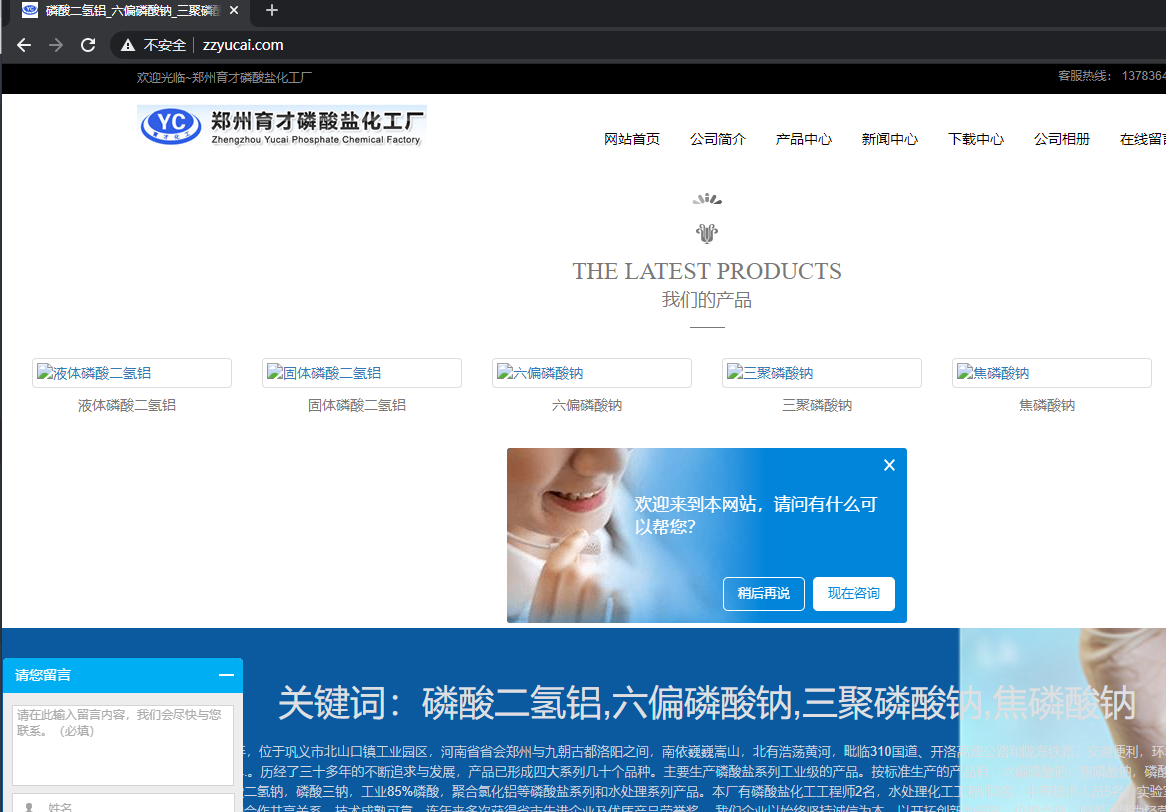
Task: Click the 现在咨询 button
Action: [854, 593]
